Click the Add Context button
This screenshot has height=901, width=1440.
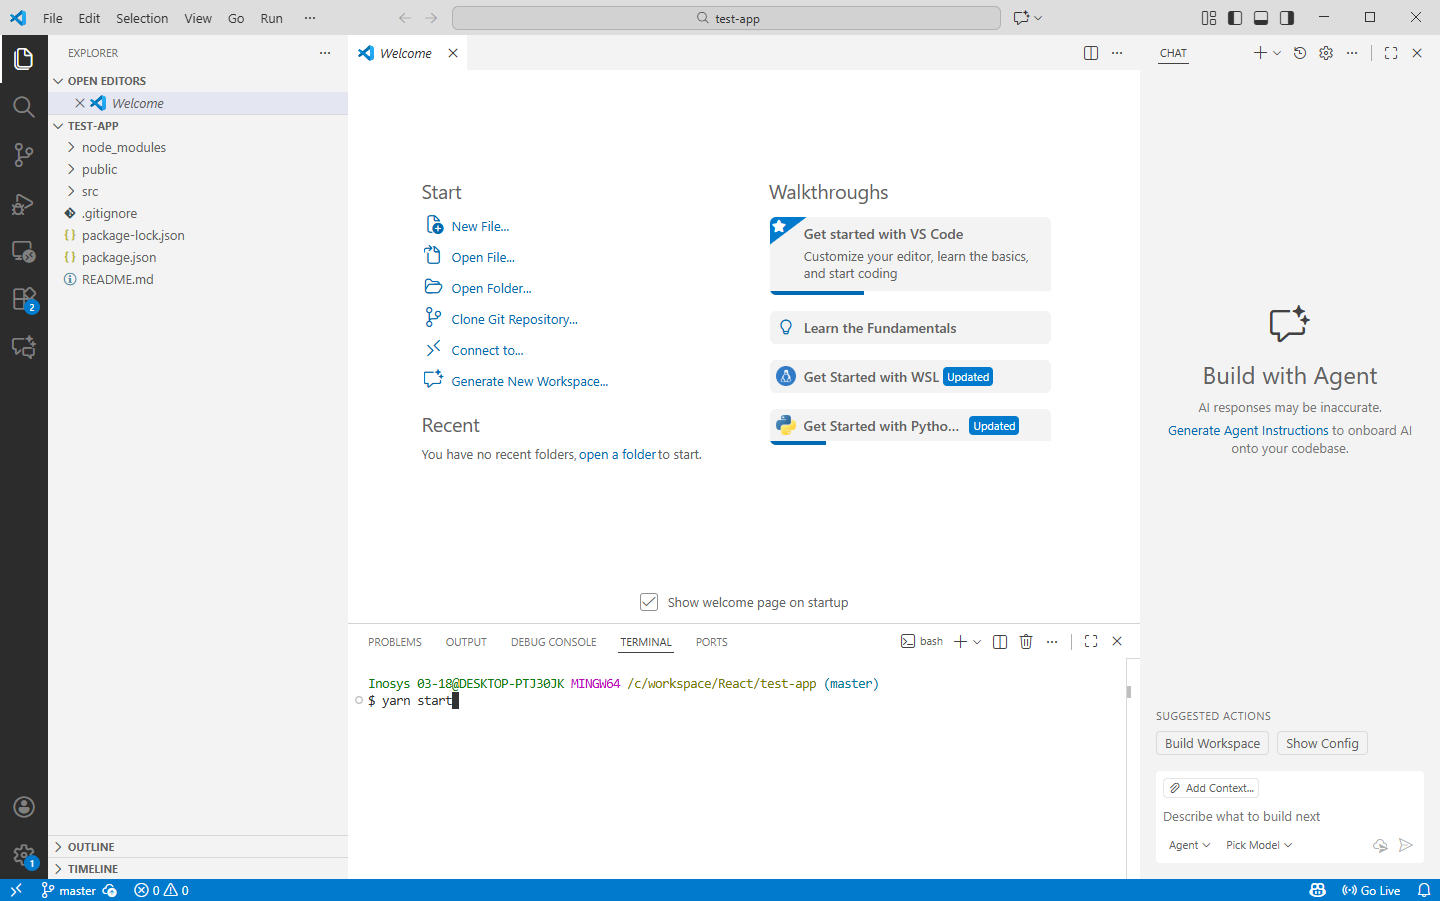point(1211,788)
